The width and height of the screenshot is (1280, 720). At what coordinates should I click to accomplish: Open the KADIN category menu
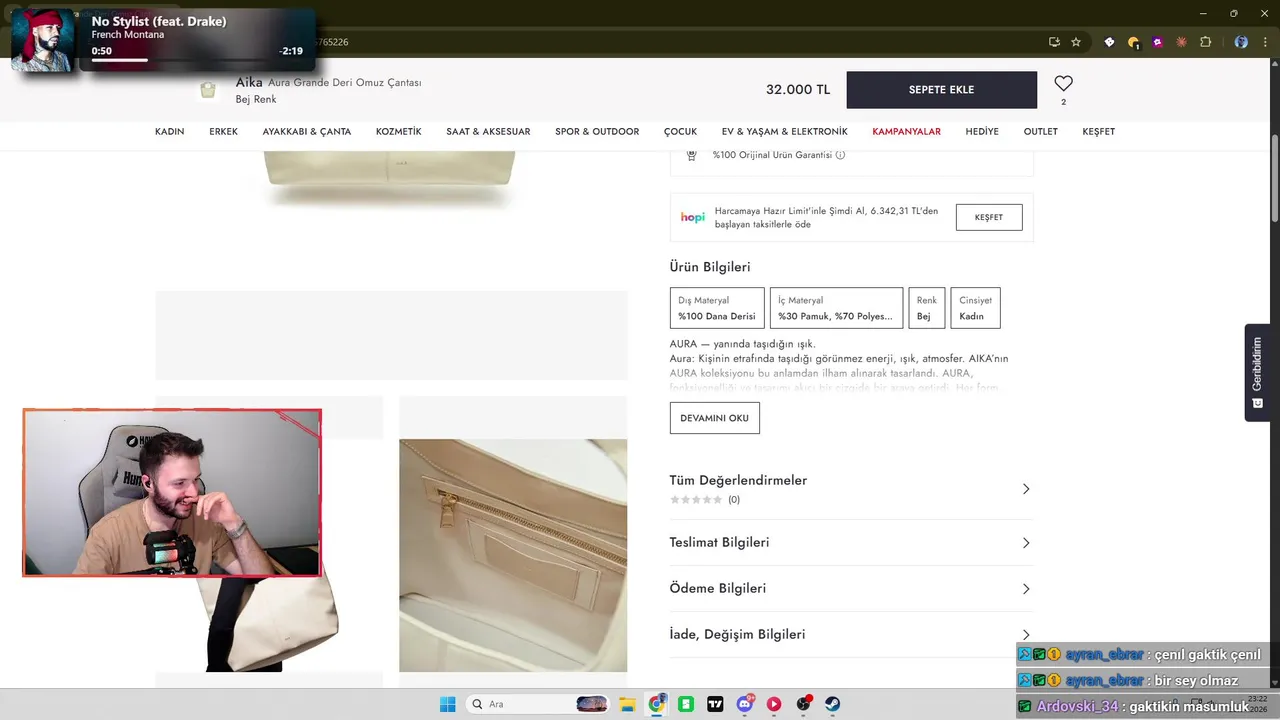pos(169,132)
